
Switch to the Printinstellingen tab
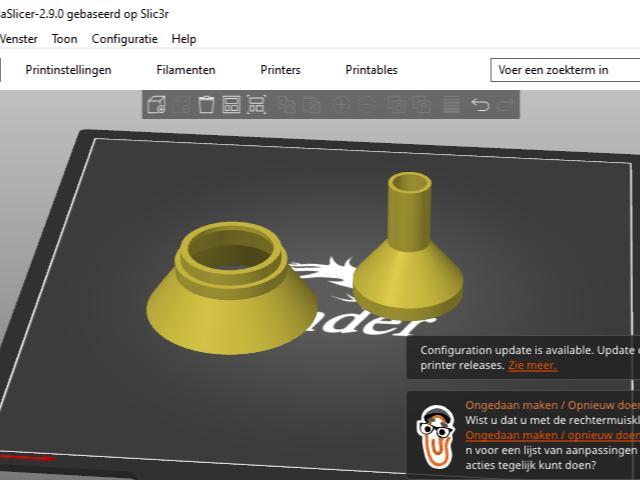tap(68, 70)
